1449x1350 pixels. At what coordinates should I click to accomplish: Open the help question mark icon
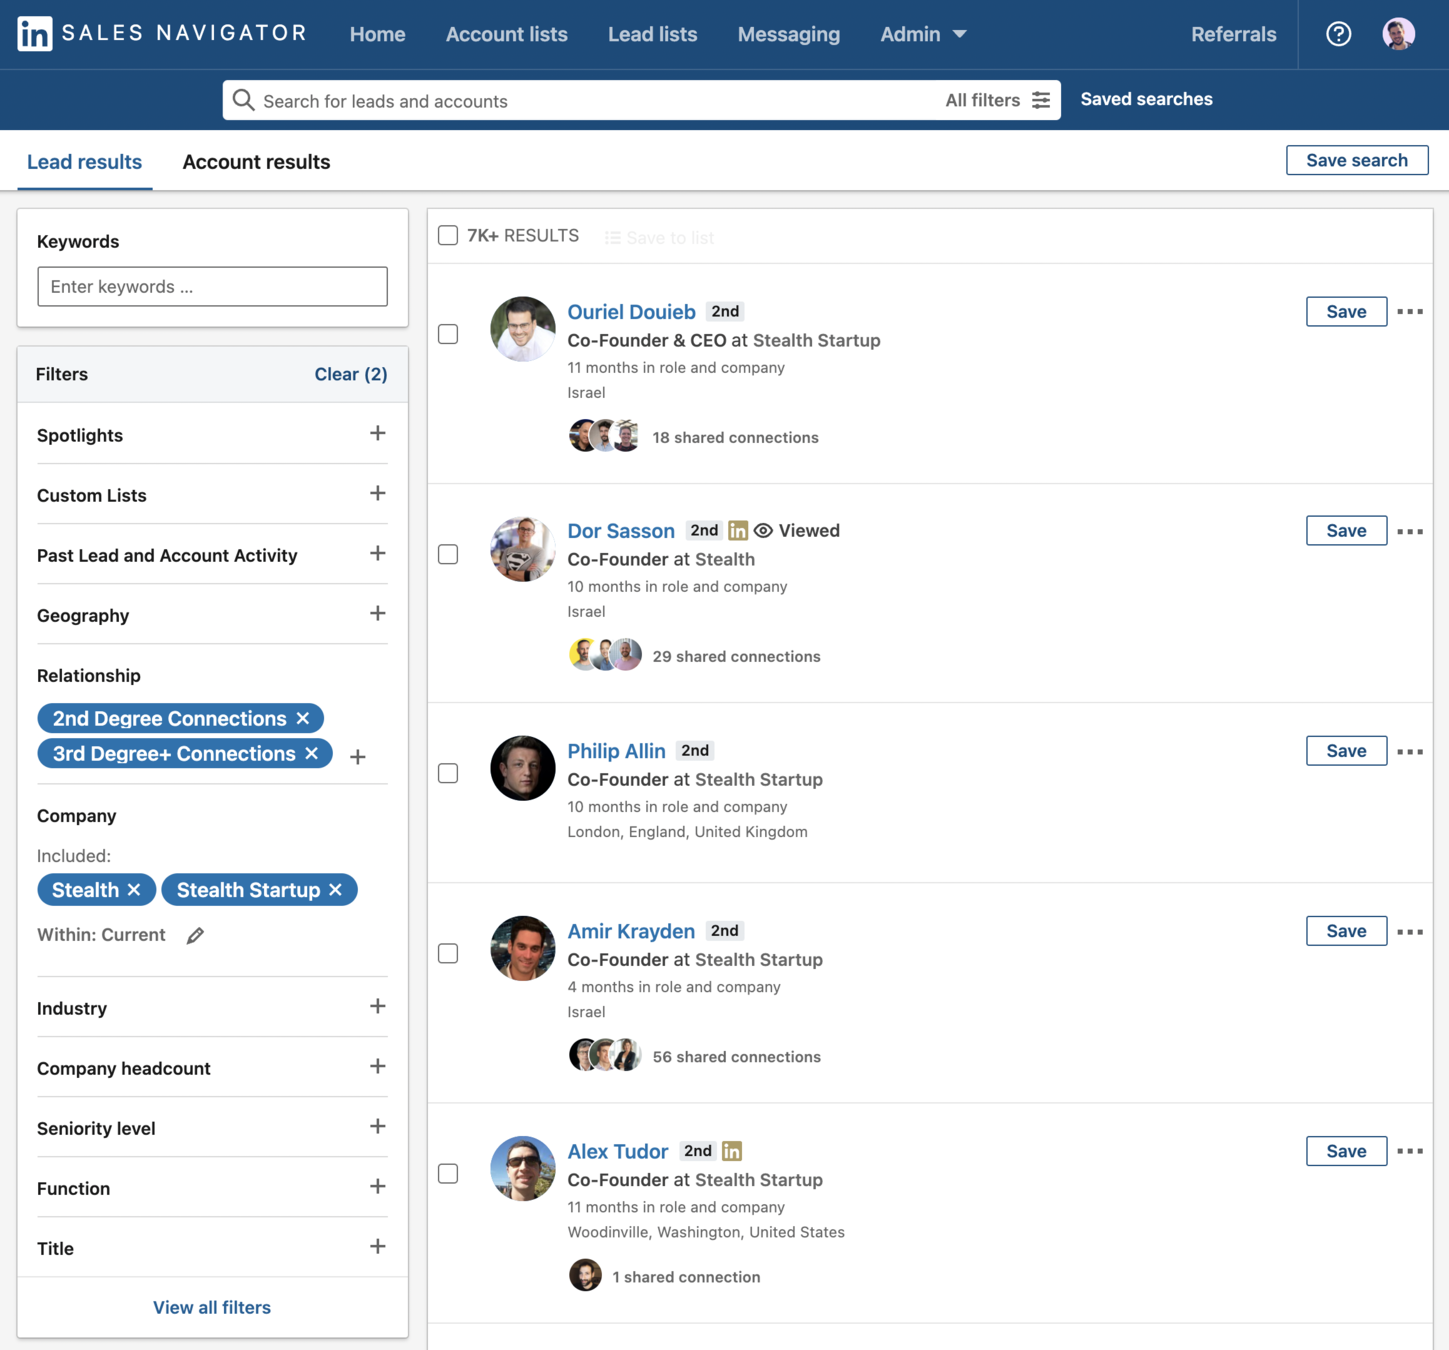(1338, 34)
